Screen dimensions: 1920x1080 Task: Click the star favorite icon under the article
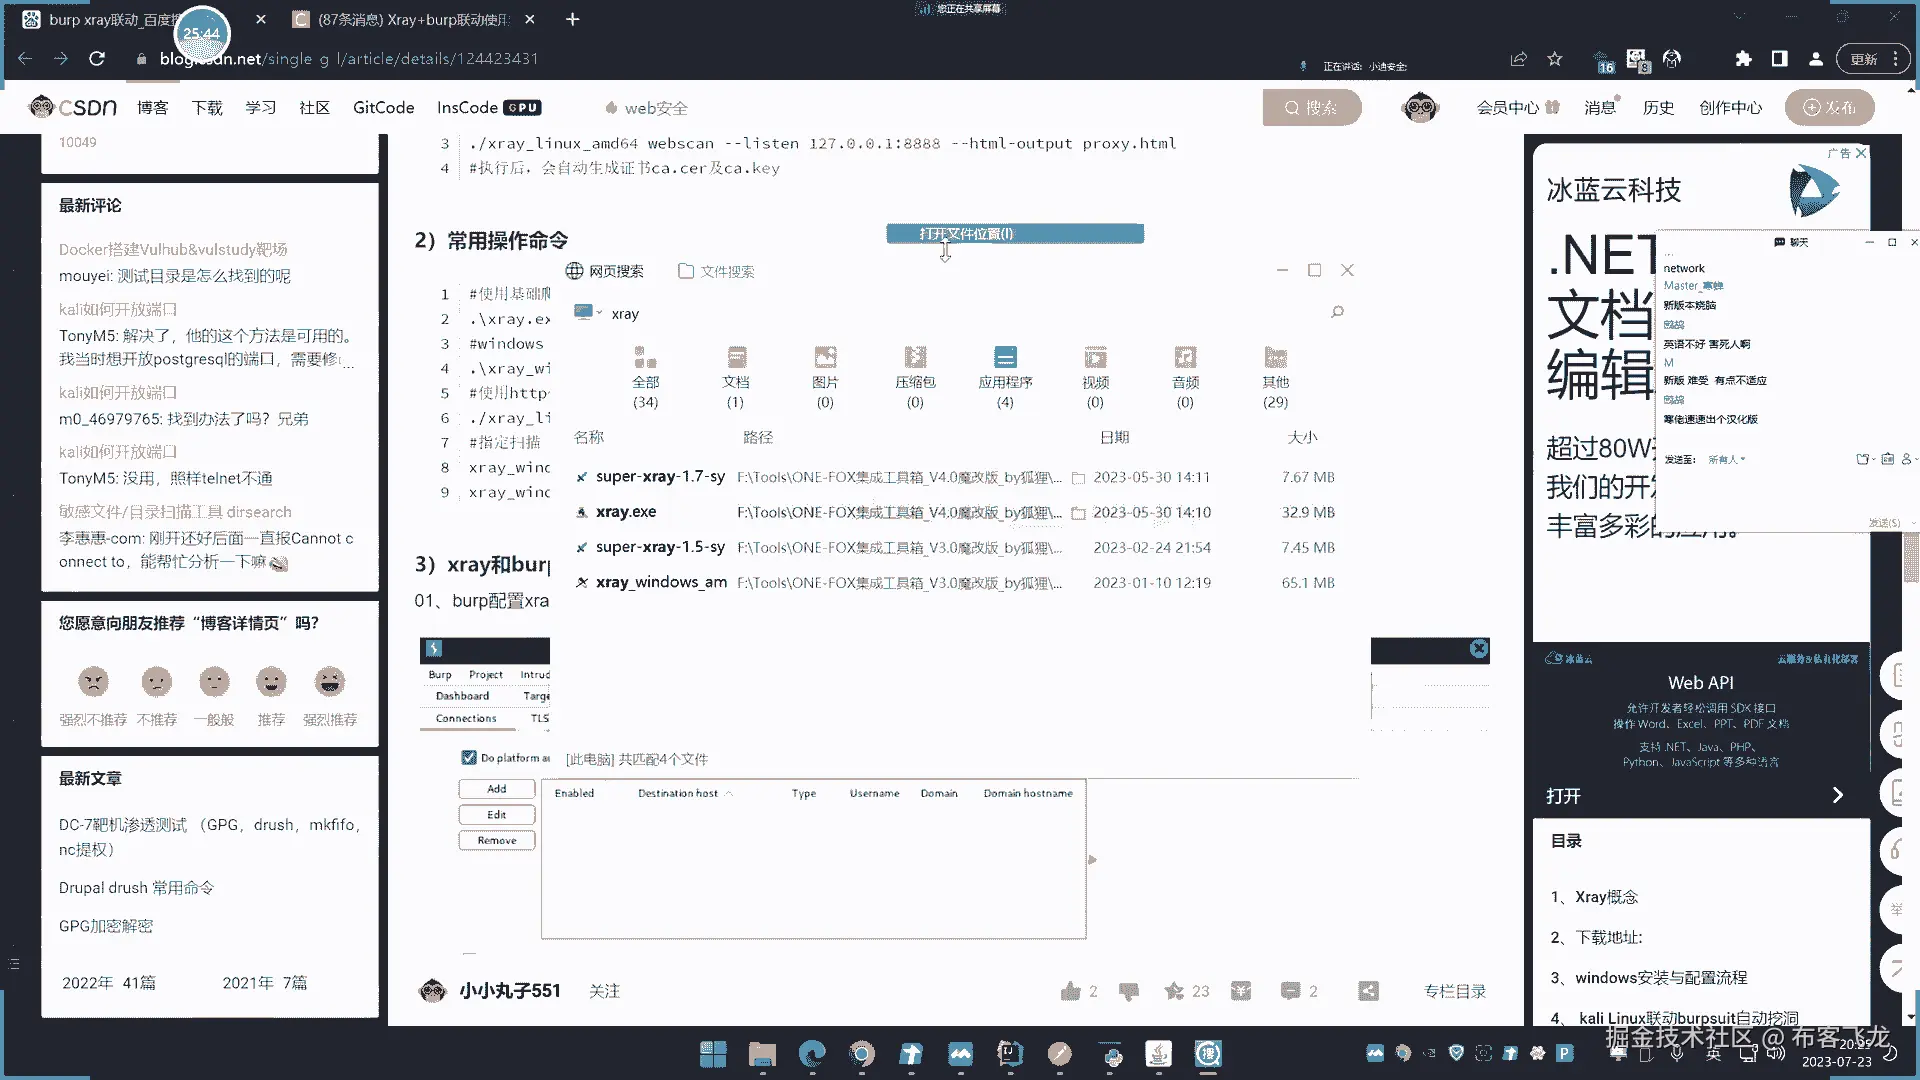1174,991
